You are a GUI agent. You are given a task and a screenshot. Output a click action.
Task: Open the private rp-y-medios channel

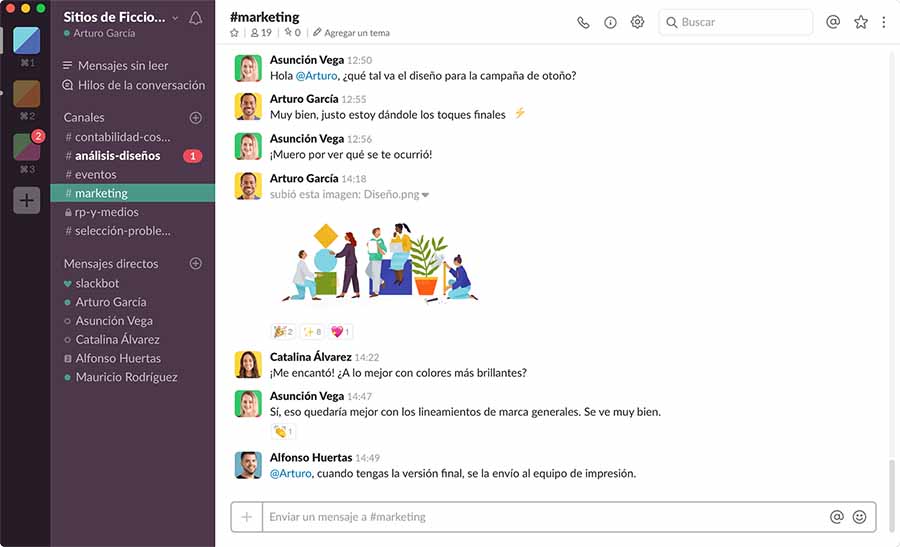(133, 212)
